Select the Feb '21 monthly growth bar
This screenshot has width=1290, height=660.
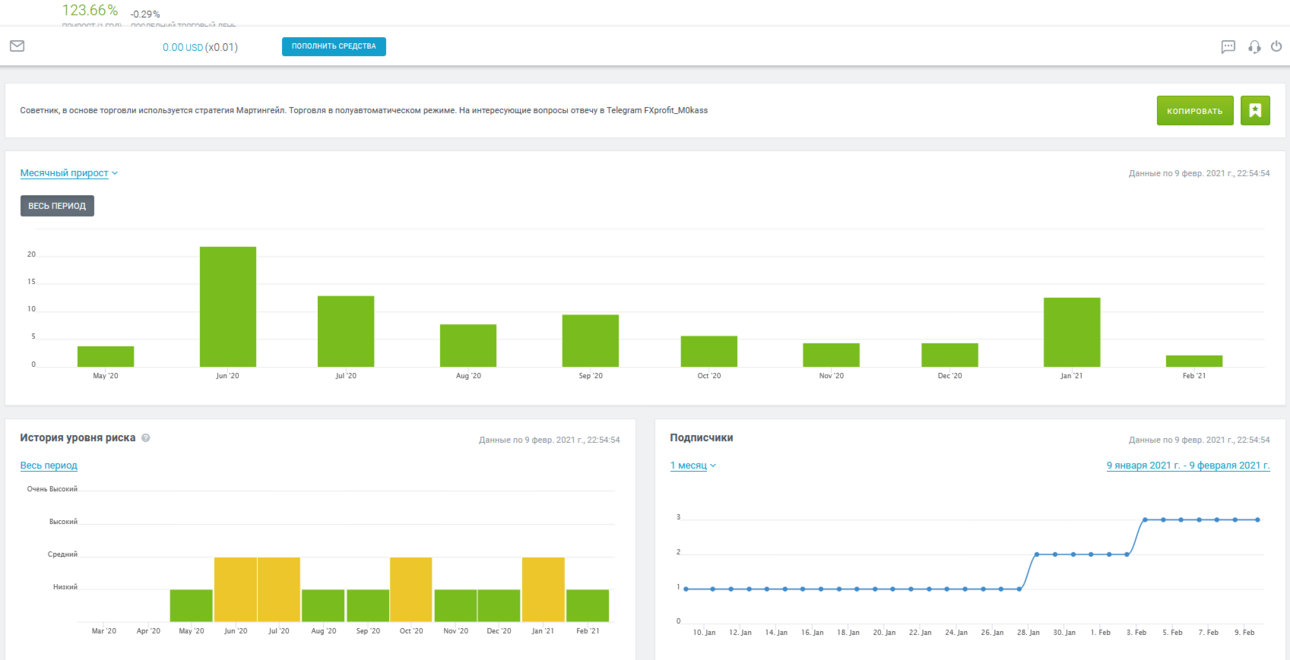(1194, 361)
